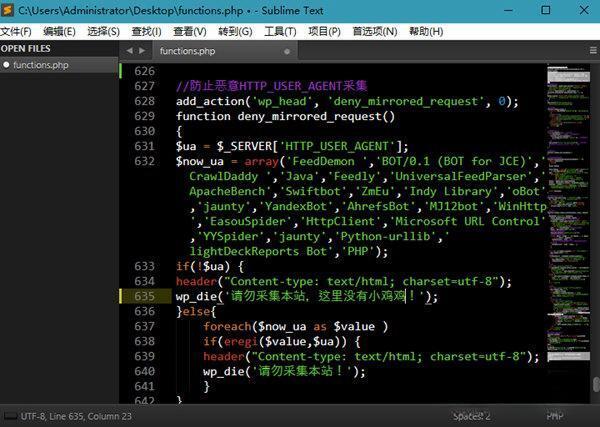Go to next tab with right arrow

142,50
